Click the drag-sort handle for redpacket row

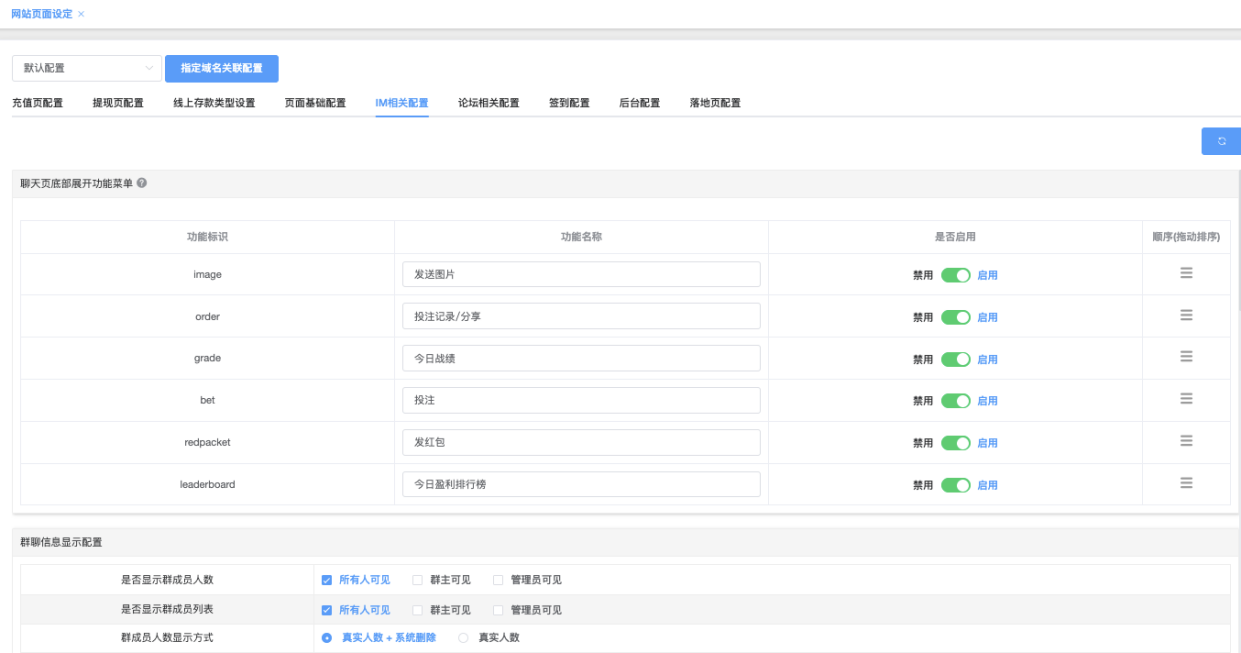(x=1186, y=441)
